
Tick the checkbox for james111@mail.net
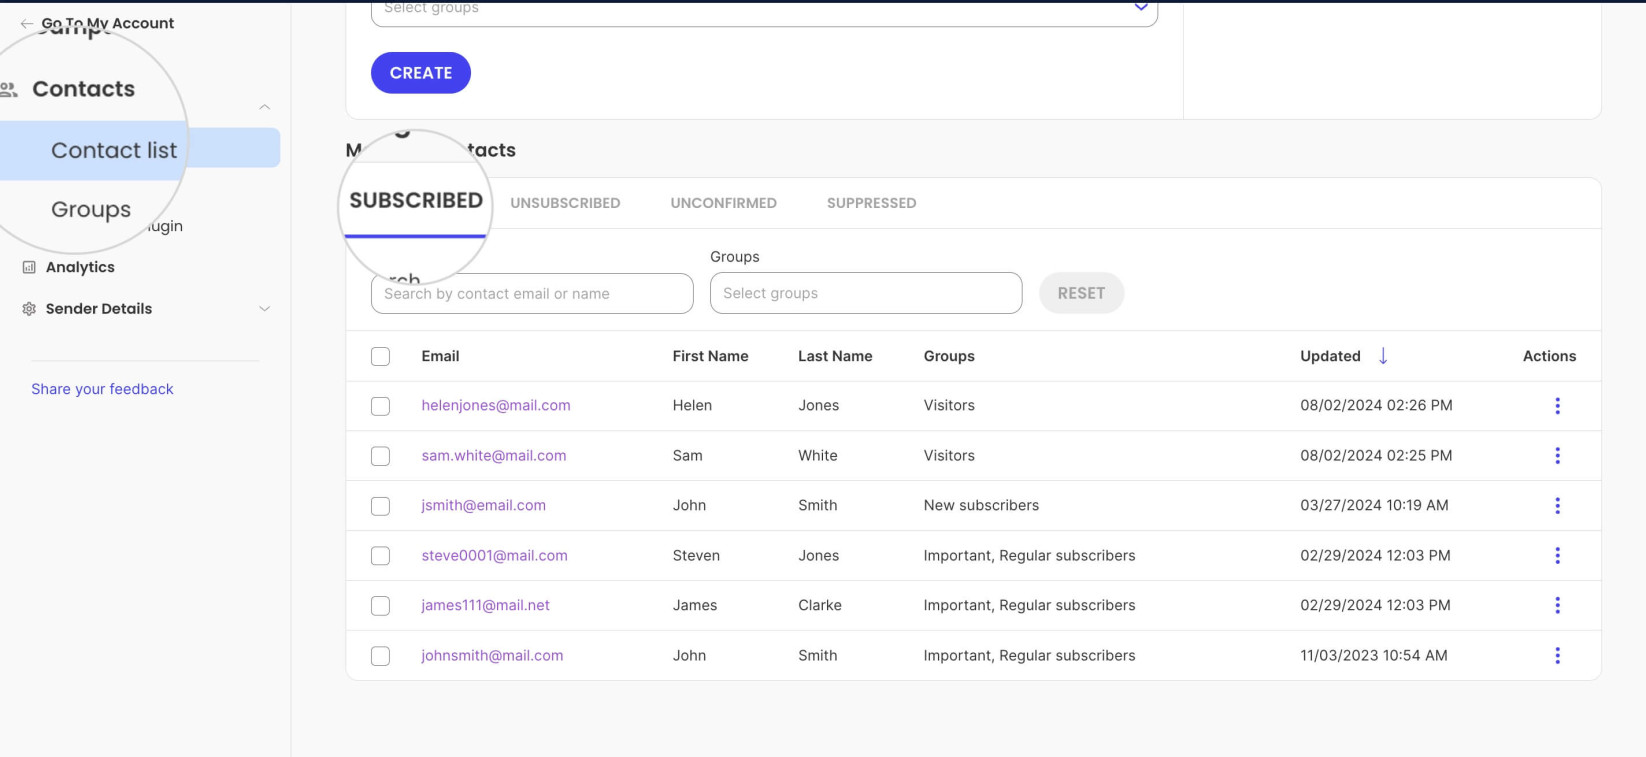380,606
